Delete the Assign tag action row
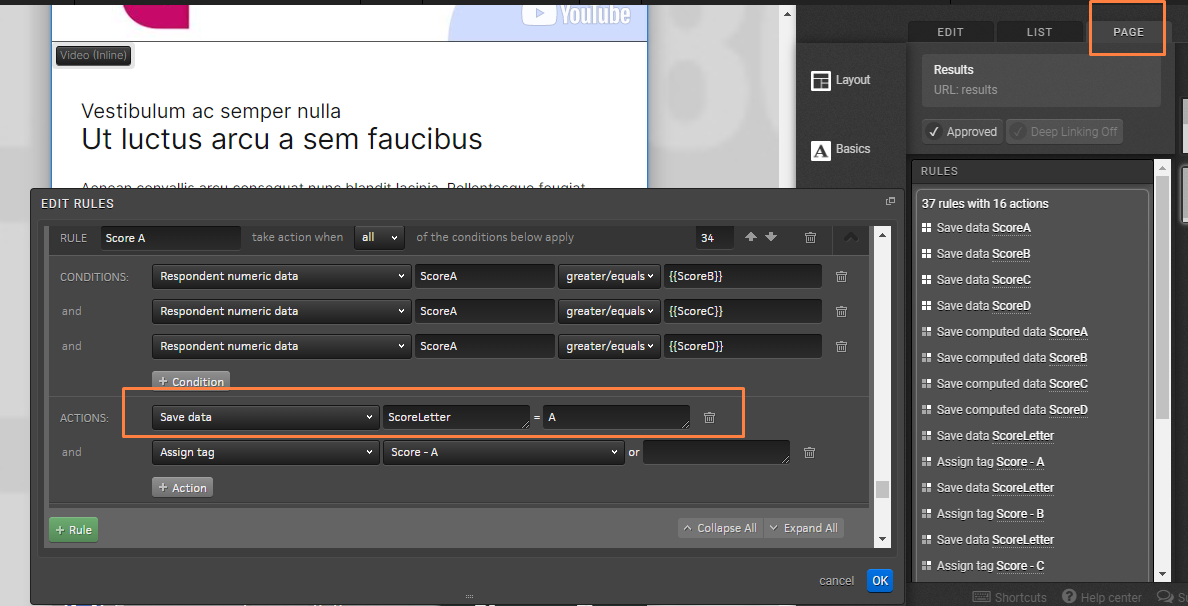The height and width of the screenshot is (606, 1188). click(x=809, y=452)
